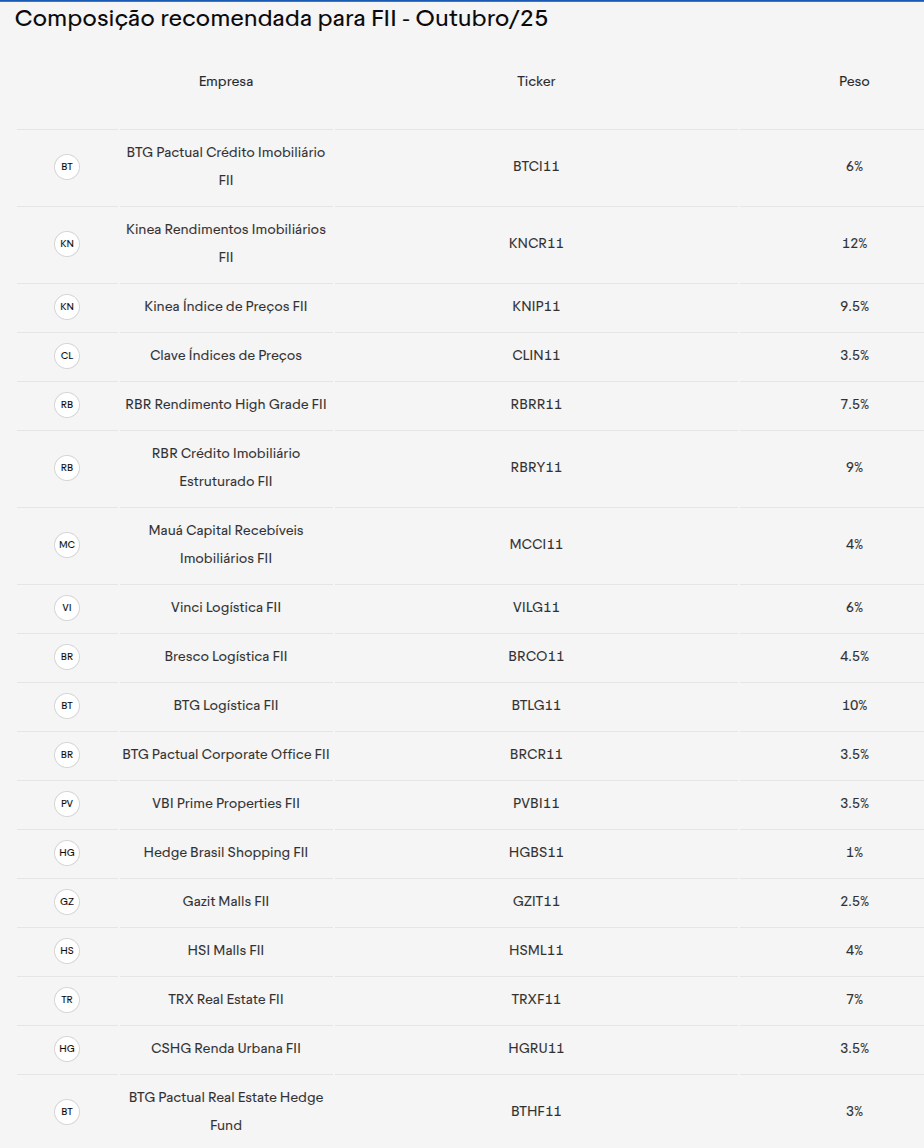
Task: Click the Empresa column header
Action: 226,82
